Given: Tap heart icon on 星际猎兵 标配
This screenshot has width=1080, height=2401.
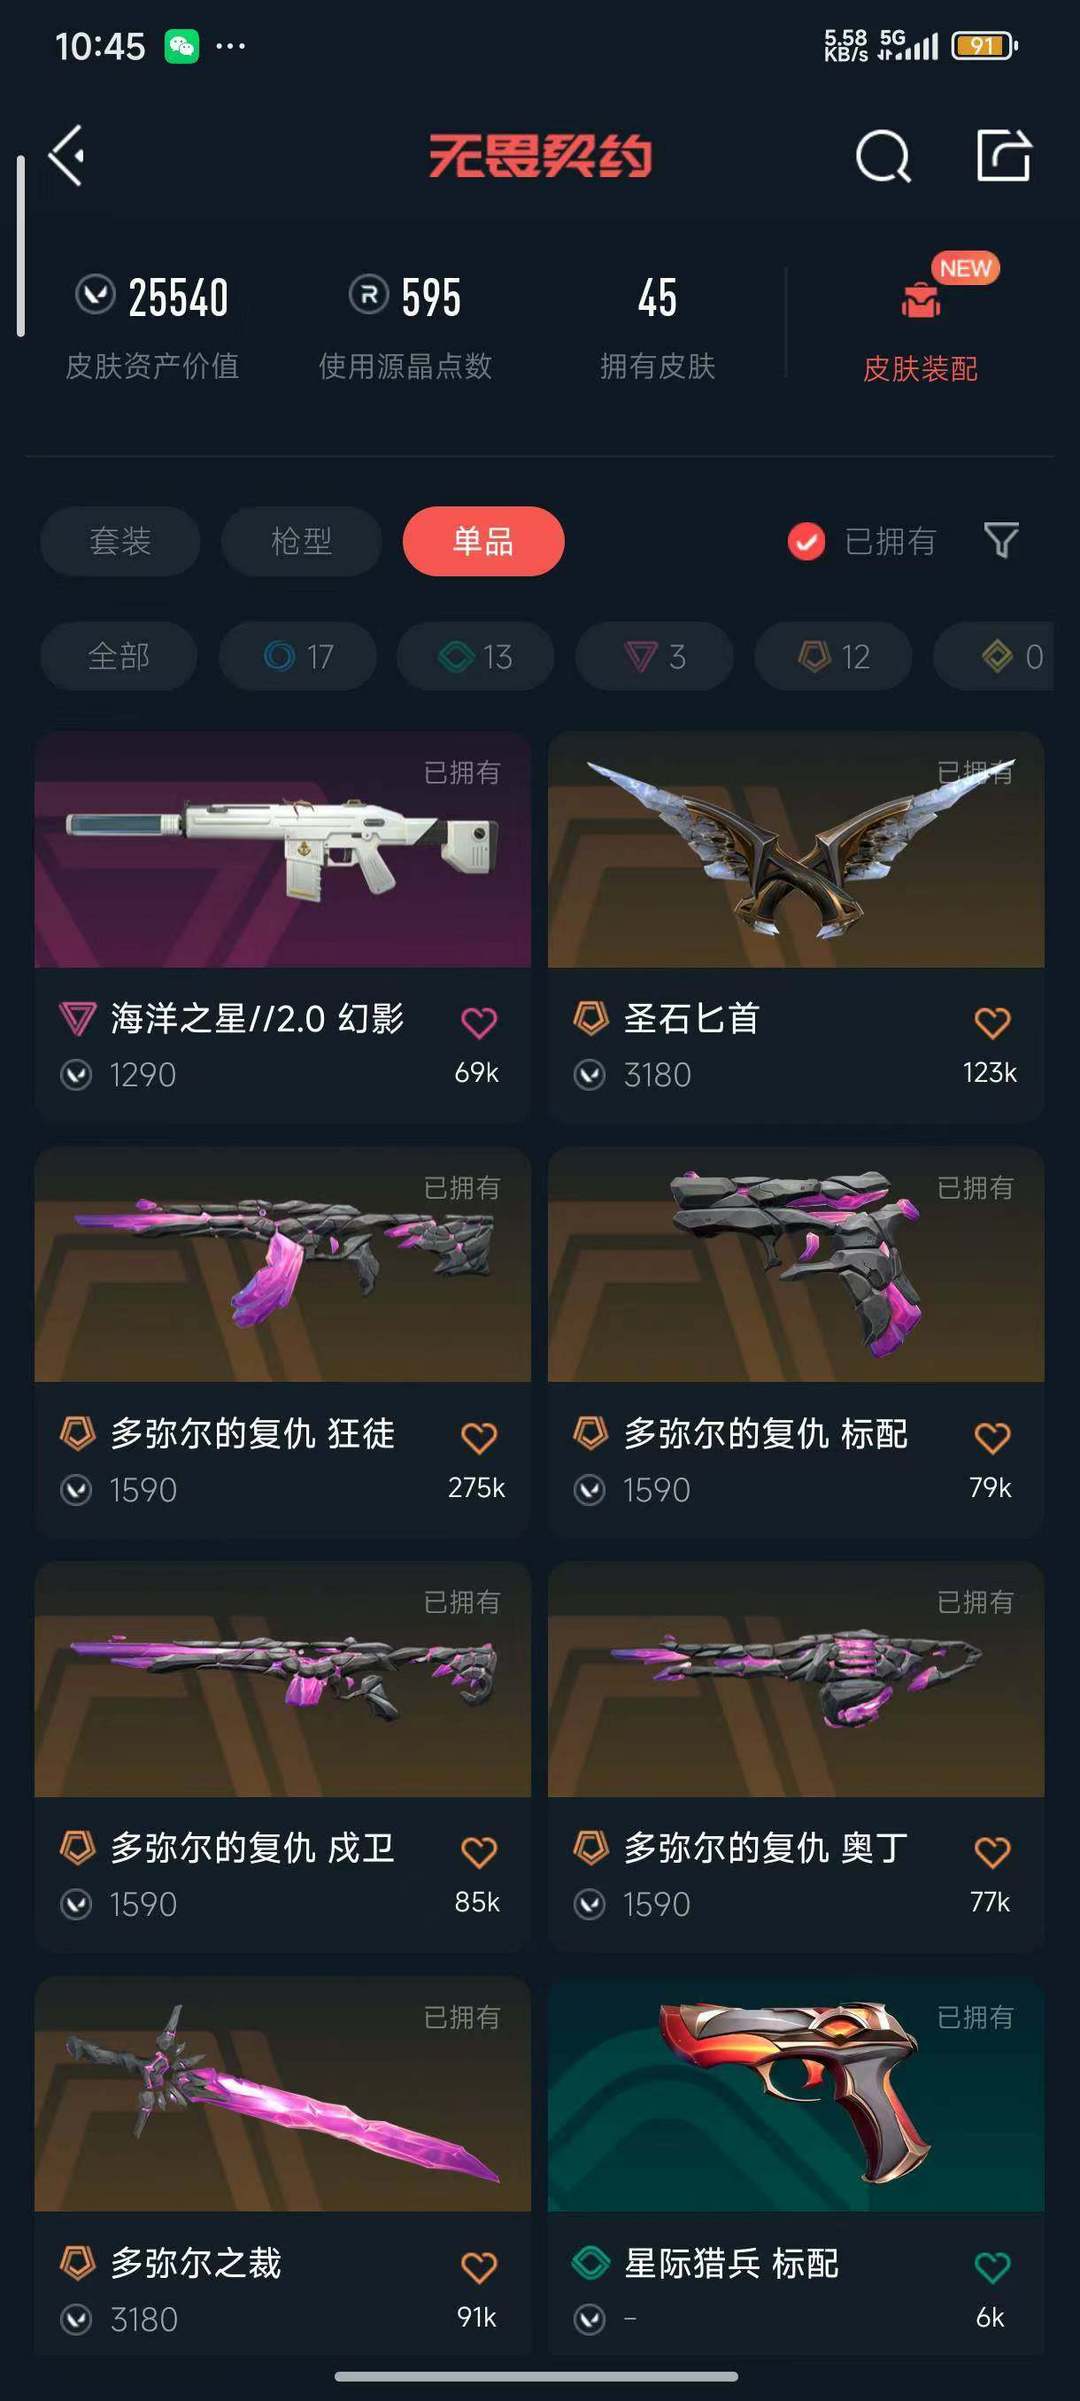Looking at the screenshot, I should coord(992,2267).
